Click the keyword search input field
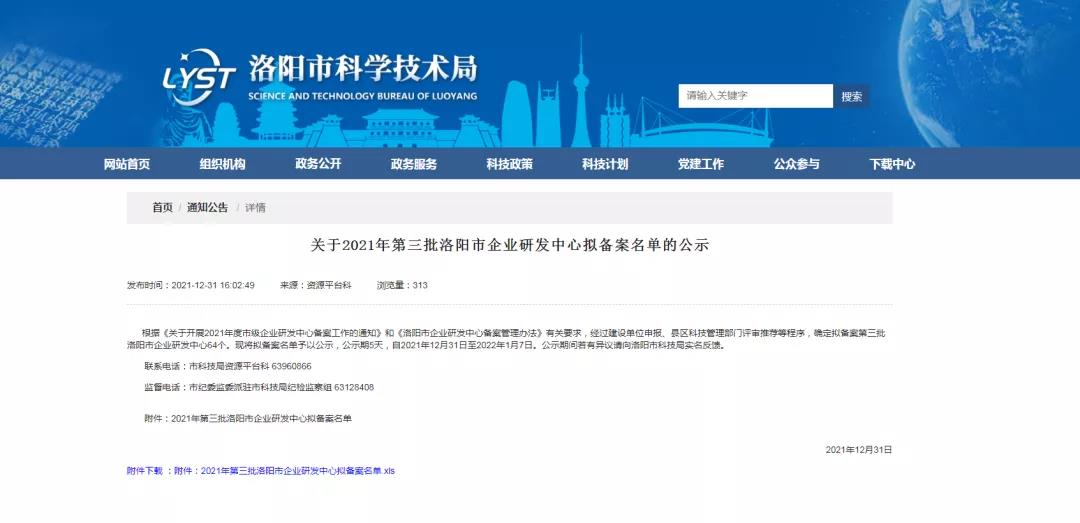The height and width of the screenshot is (523, 1080). tap(756, 96)
